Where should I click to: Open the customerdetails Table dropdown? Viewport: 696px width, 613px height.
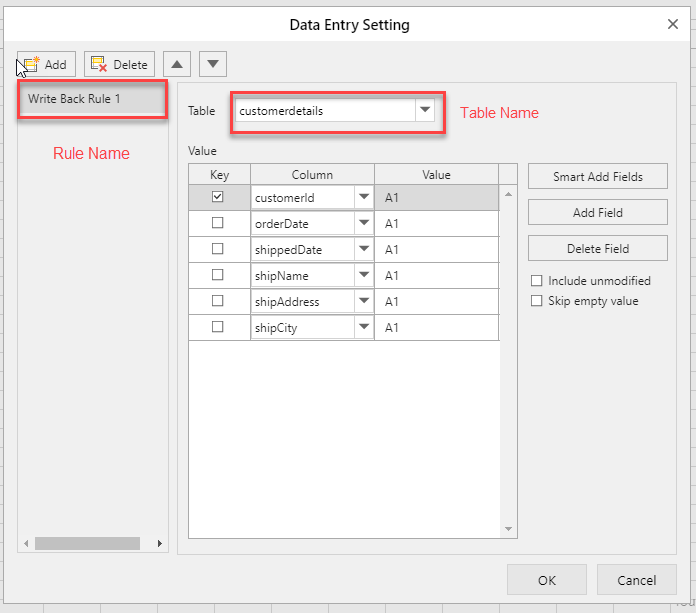pyautogui.click(x=425, y=111)
